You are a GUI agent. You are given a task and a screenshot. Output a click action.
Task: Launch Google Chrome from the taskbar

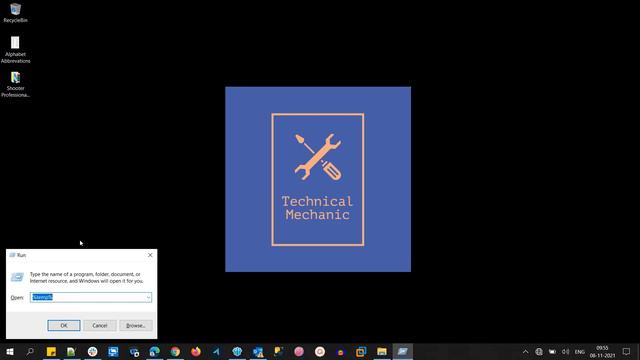click(175, 351)
